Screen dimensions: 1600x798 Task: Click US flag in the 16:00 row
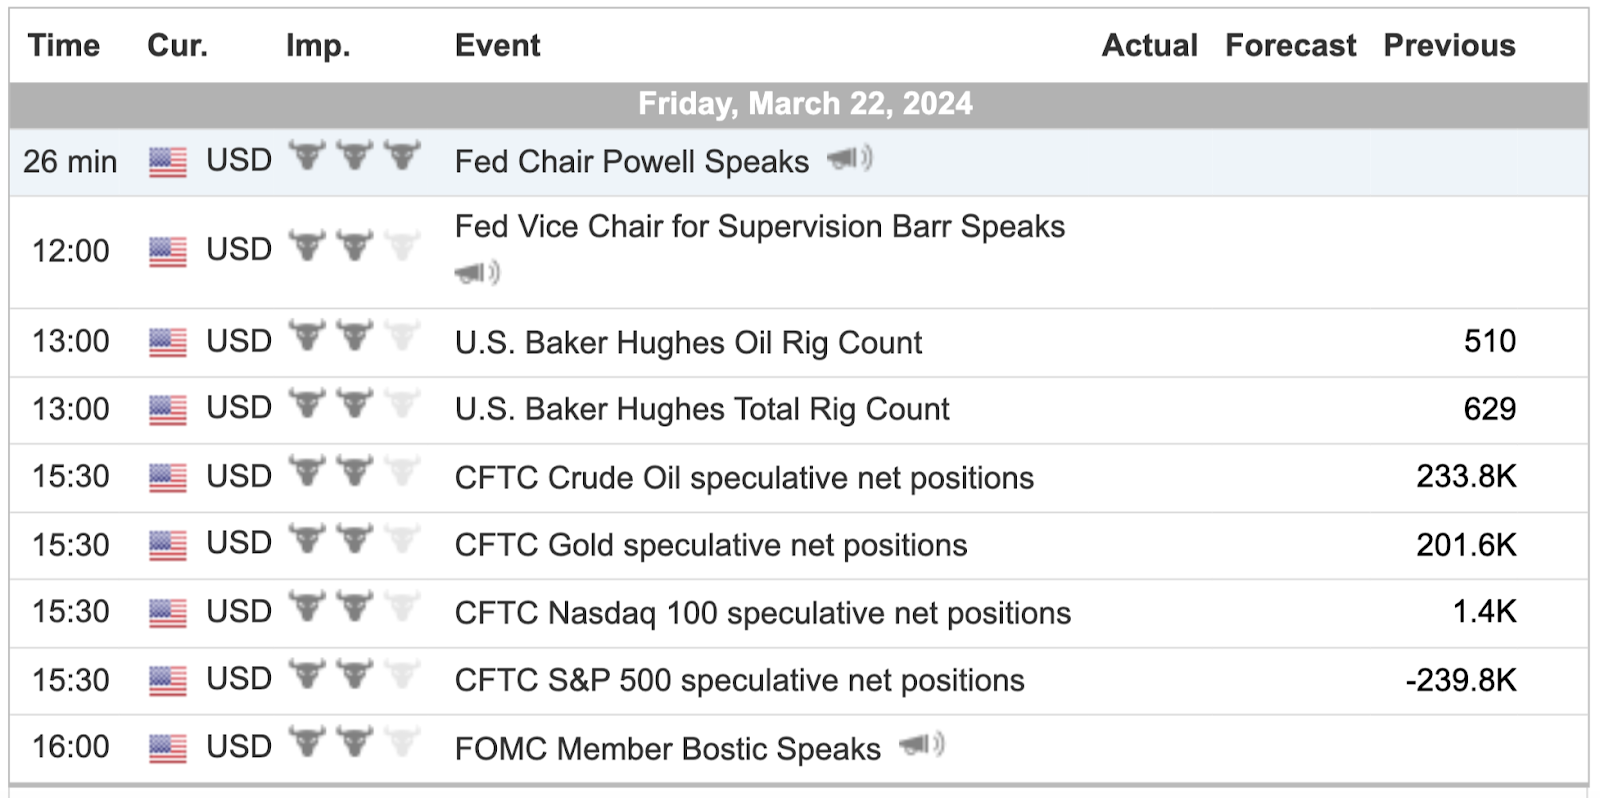168,748
